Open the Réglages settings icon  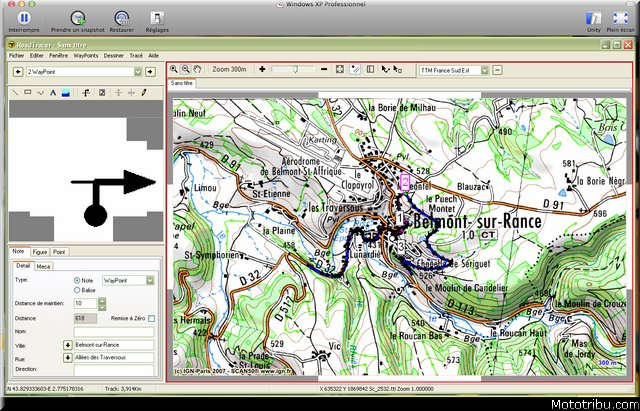157,18
